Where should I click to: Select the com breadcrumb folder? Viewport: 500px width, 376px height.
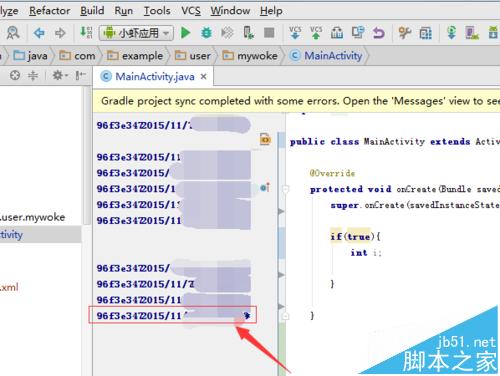click(77, 56)
